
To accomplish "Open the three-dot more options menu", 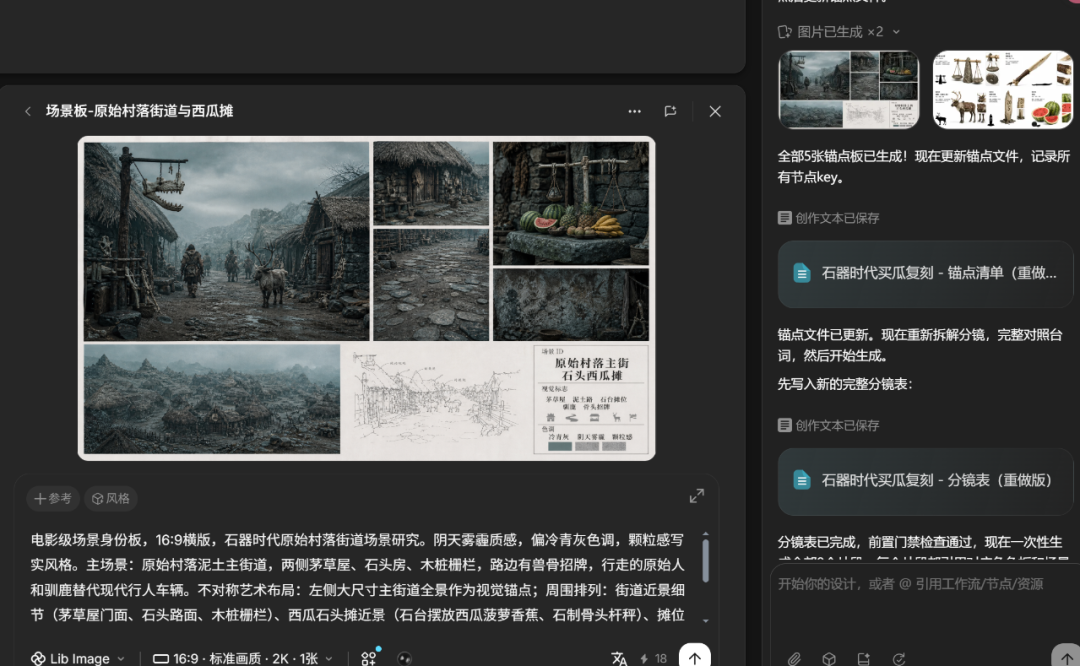I will coord(634,111).
